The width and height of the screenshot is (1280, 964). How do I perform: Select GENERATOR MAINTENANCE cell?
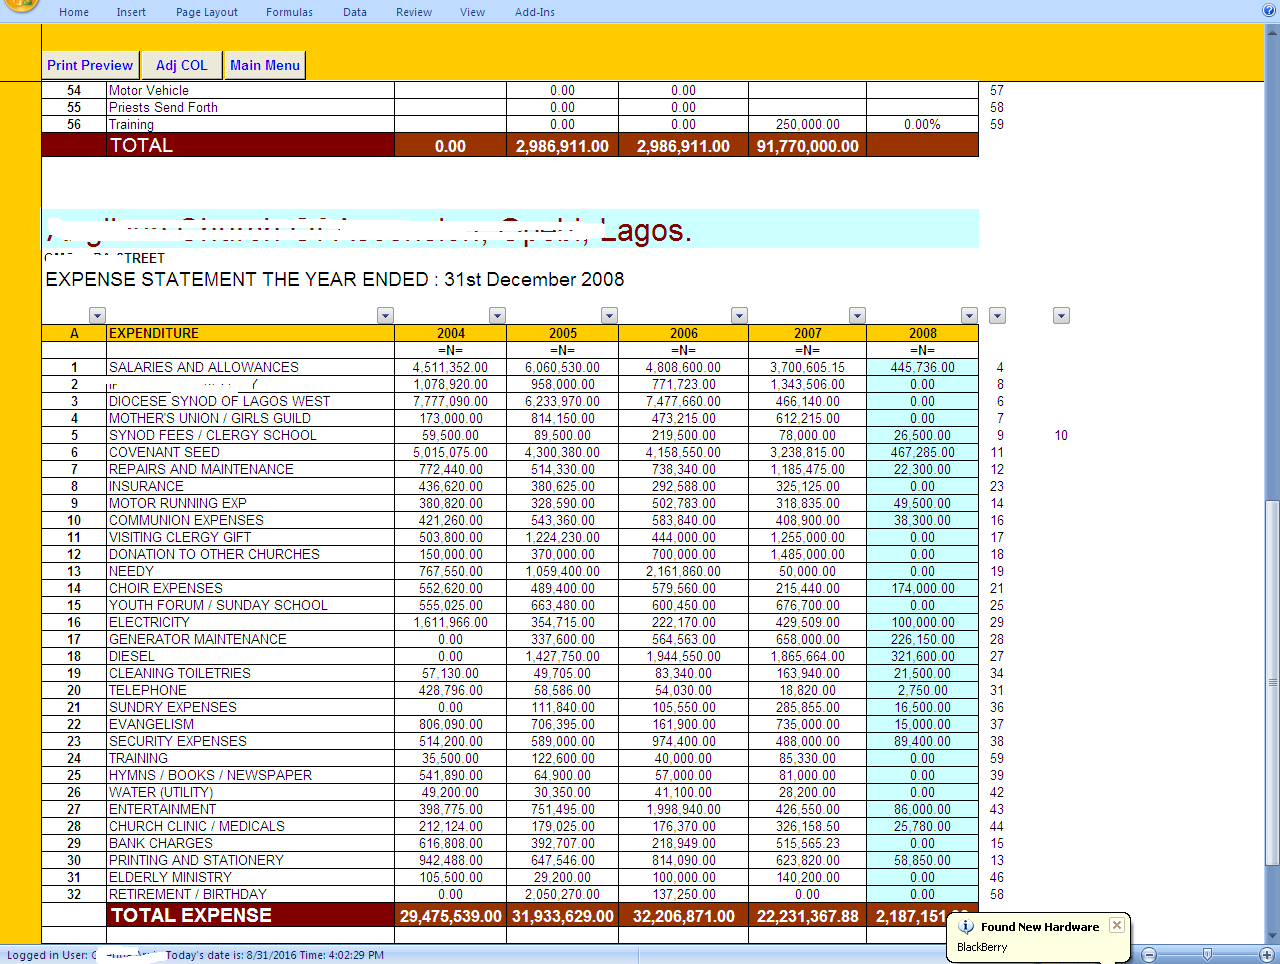[x=250, y=639]
